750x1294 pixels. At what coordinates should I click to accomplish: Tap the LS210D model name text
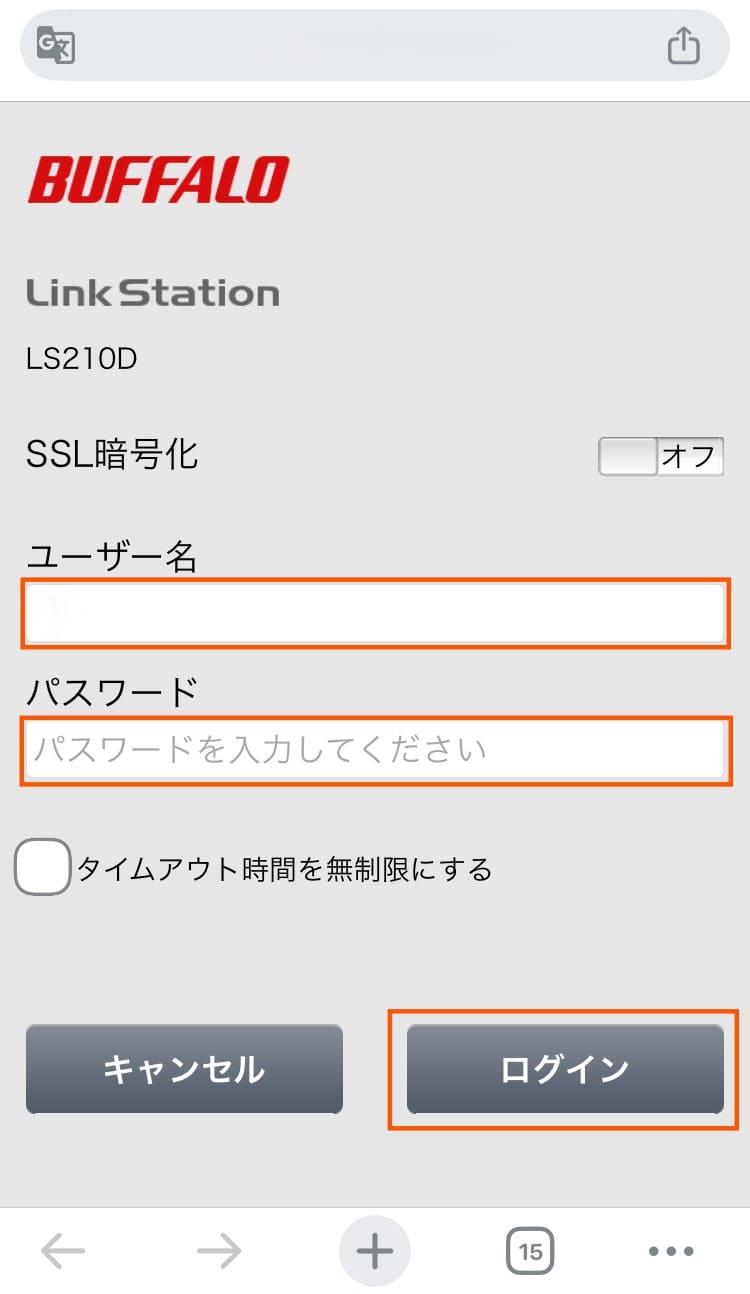coord(81,358)
